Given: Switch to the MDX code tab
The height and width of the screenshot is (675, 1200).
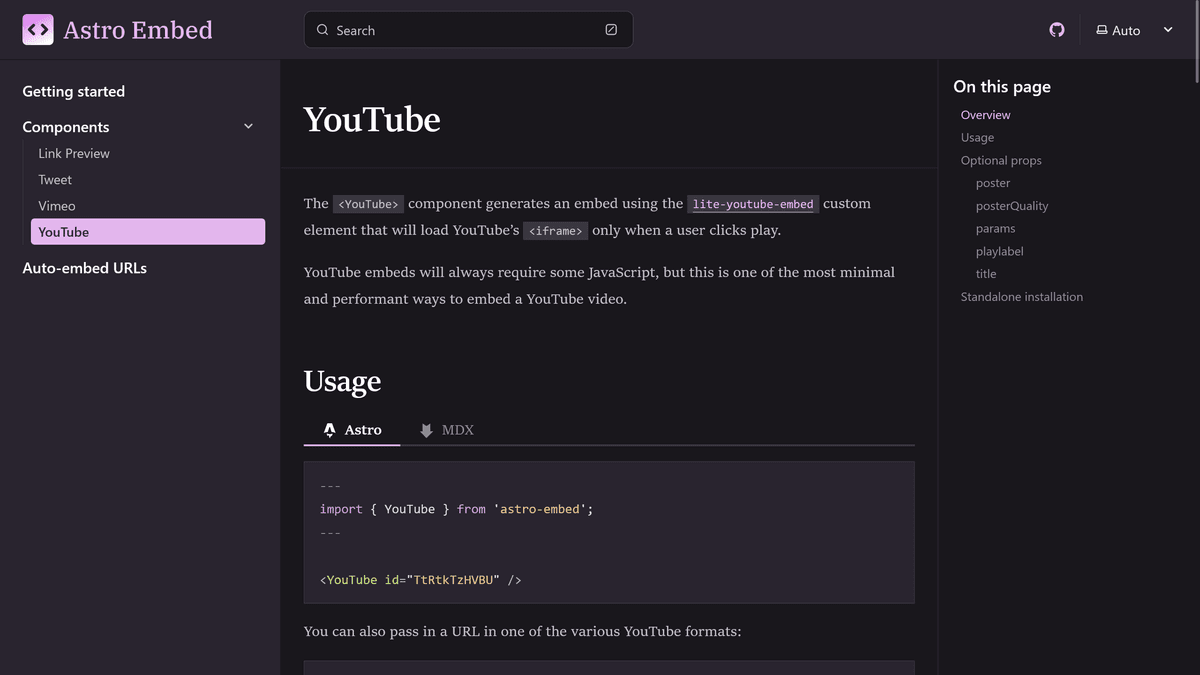Looking at the screenshot, I should (x=446, y=430).
